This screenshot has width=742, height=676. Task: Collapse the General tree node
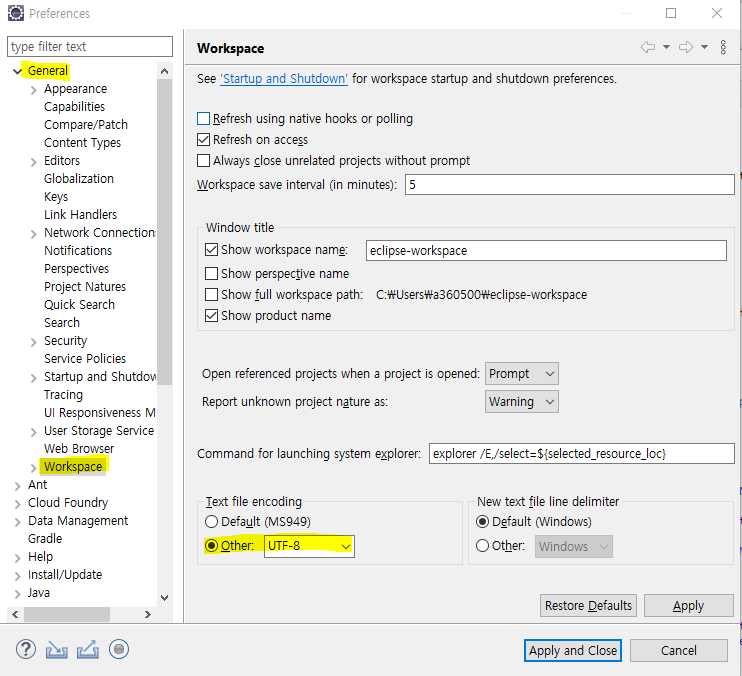18,71
